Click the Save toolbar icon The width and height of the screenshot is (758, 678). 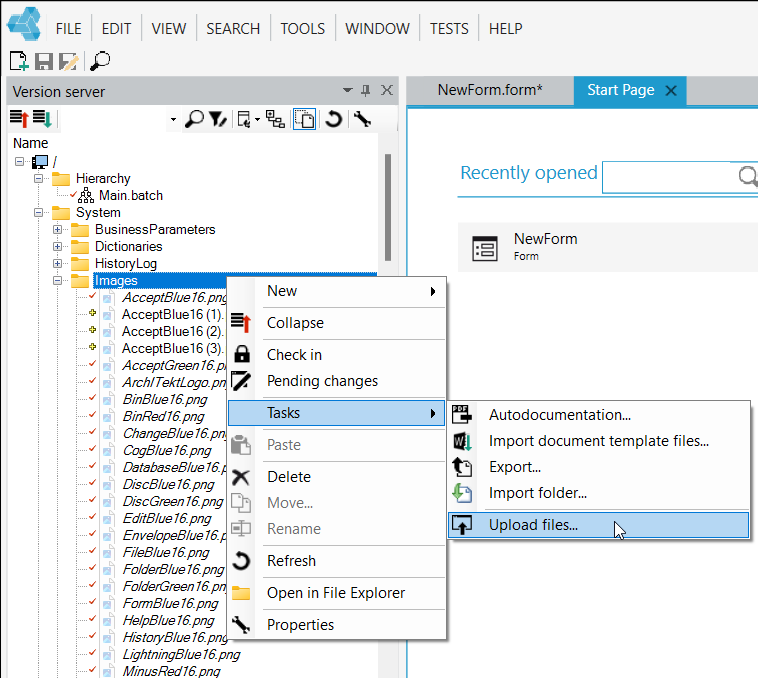[x=44, y=61]
